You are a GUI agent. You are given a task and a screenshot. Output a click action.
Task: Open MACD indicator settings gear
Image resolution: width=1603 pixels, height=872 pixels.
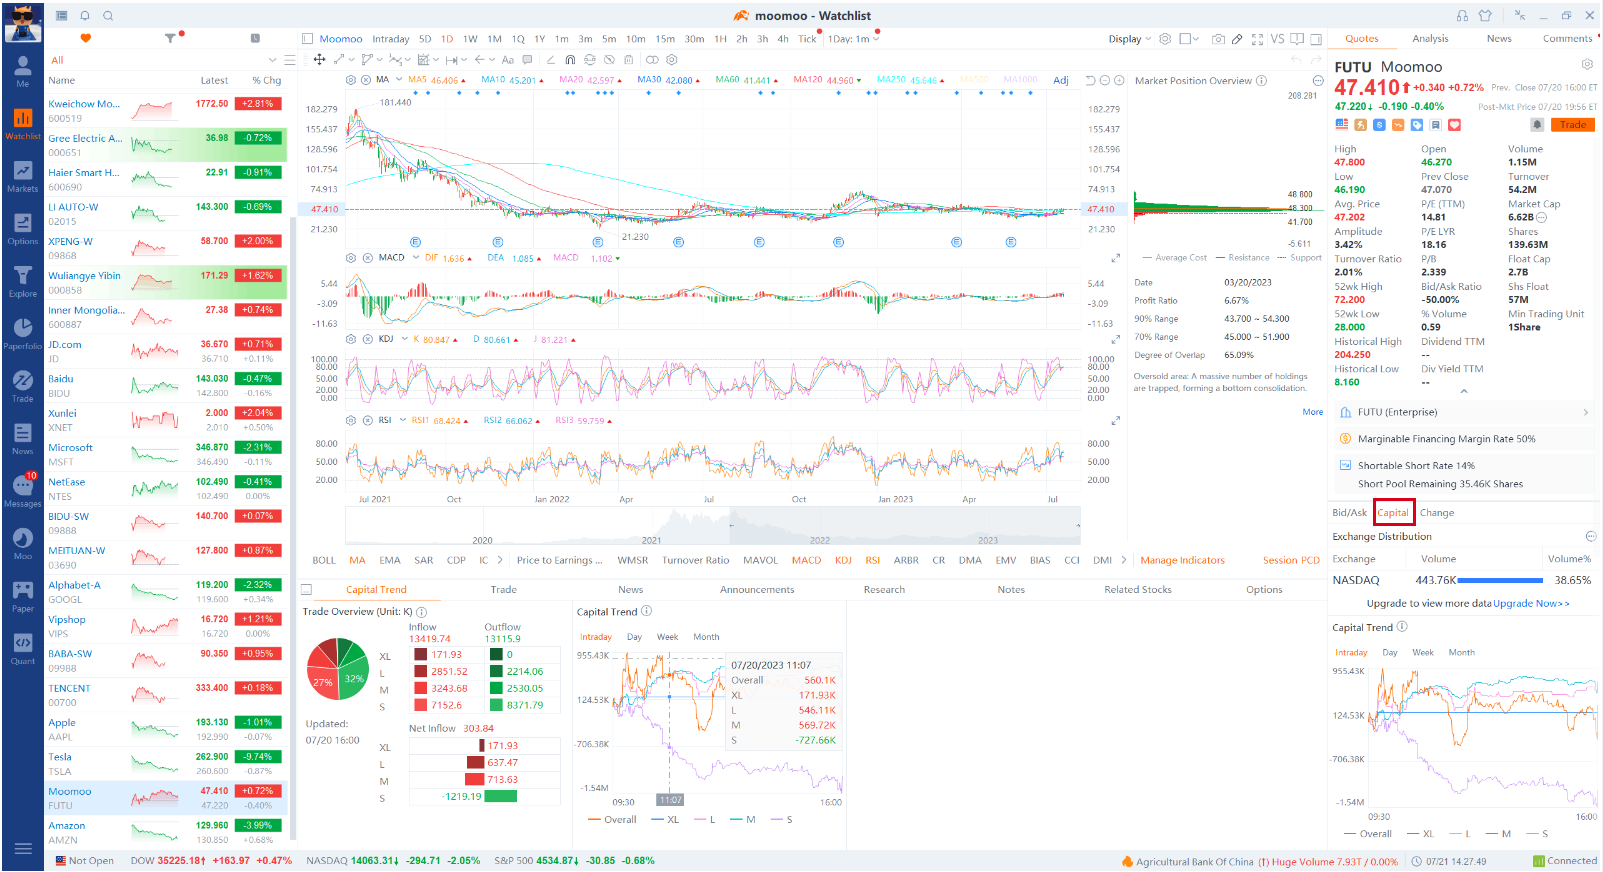(x=351, y=258)
